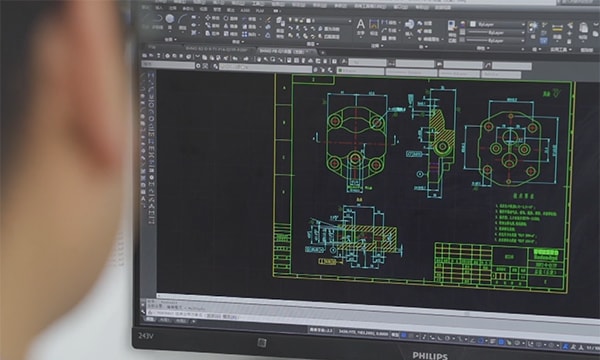The image size is (600, 360).
Task: Select the Circle drawing tool in ribbon
Action: pos(170,18)
